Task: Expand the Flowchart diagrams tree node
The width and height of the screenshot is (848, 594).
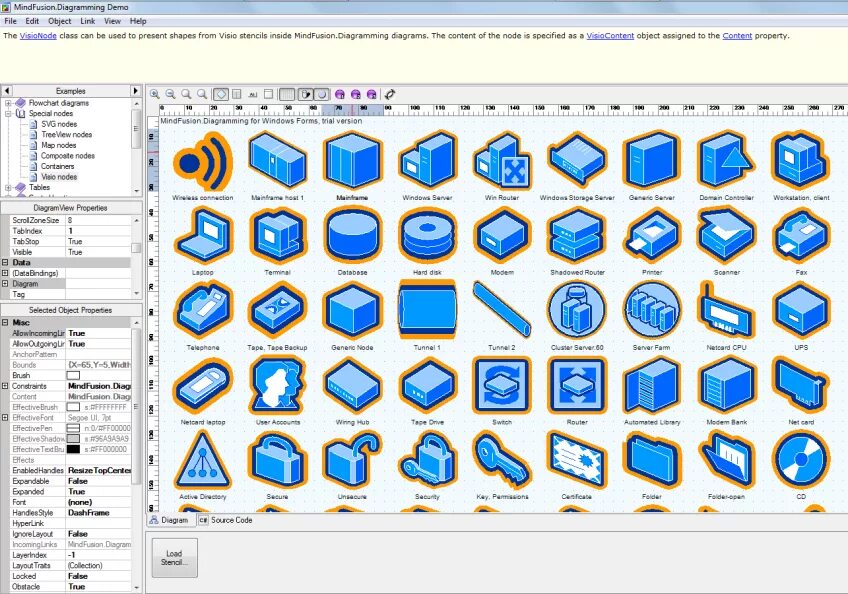Action: coord(8,103)
